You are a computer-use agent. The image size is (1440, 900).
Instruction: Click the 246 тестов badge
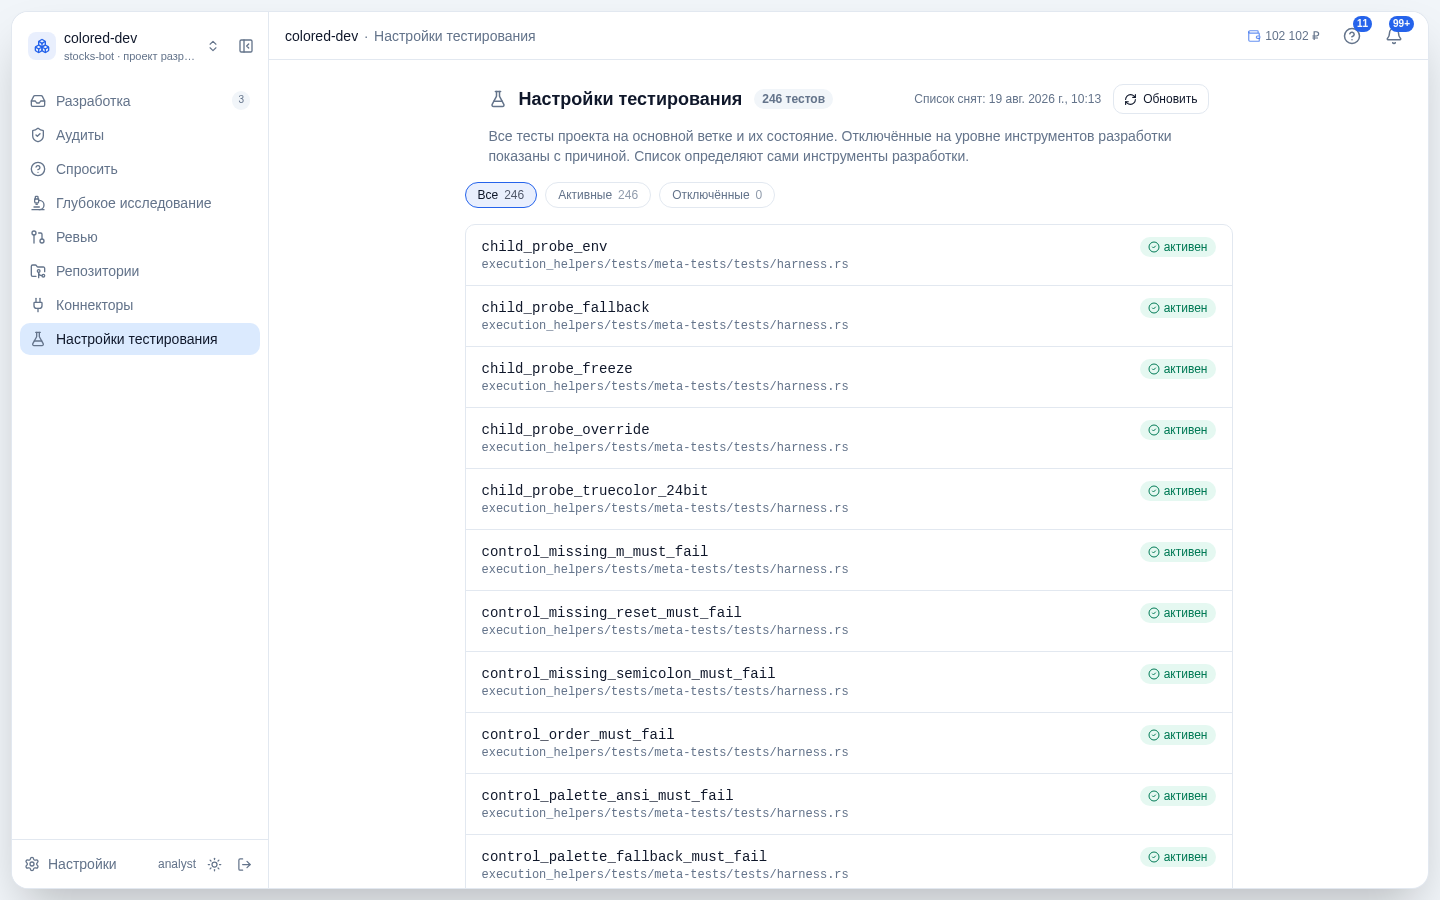[x=793, y=99]
